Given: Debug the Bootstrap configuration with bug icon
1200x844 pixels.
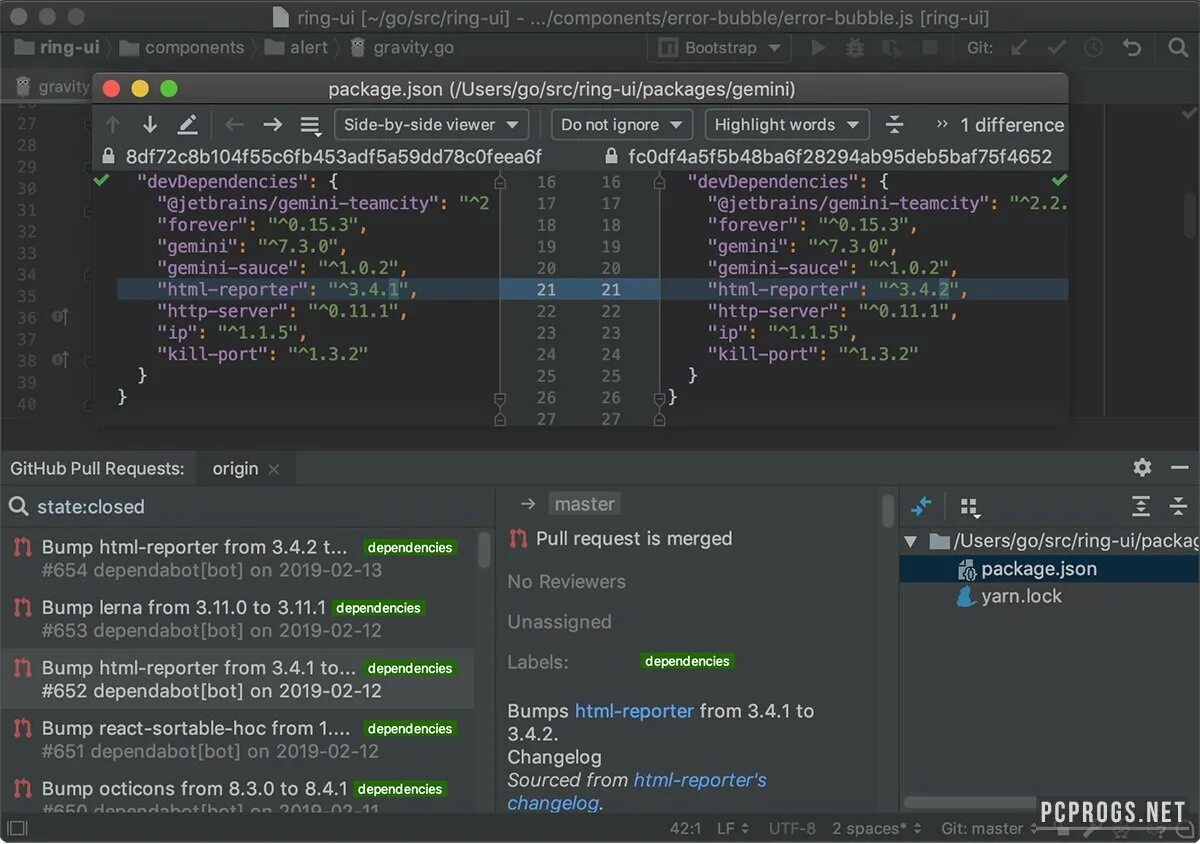Looking at the screenshot, I should point(855,47).
